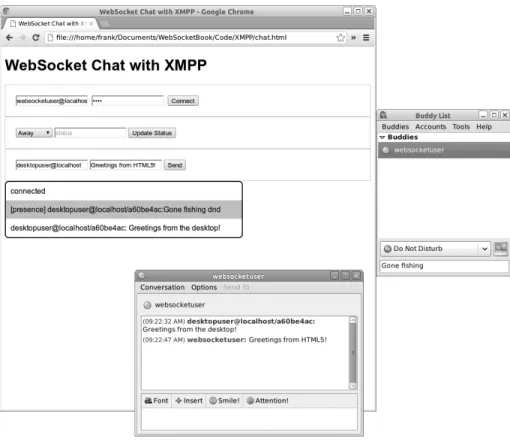
Task: Click the Connect button
Action: point(183,101)
